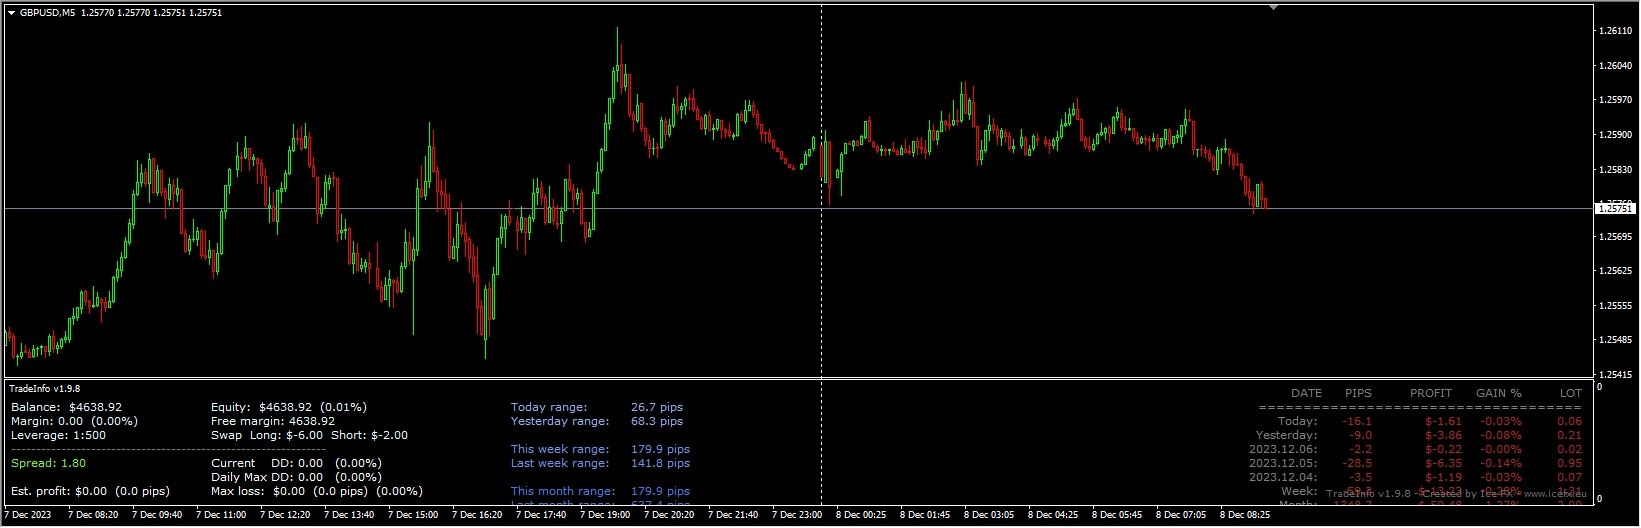The width and height of the screenshot is (1641, 528).
Task: Click the '7 Dec 20:20' time axis label
Action: [x=670, y=516]
